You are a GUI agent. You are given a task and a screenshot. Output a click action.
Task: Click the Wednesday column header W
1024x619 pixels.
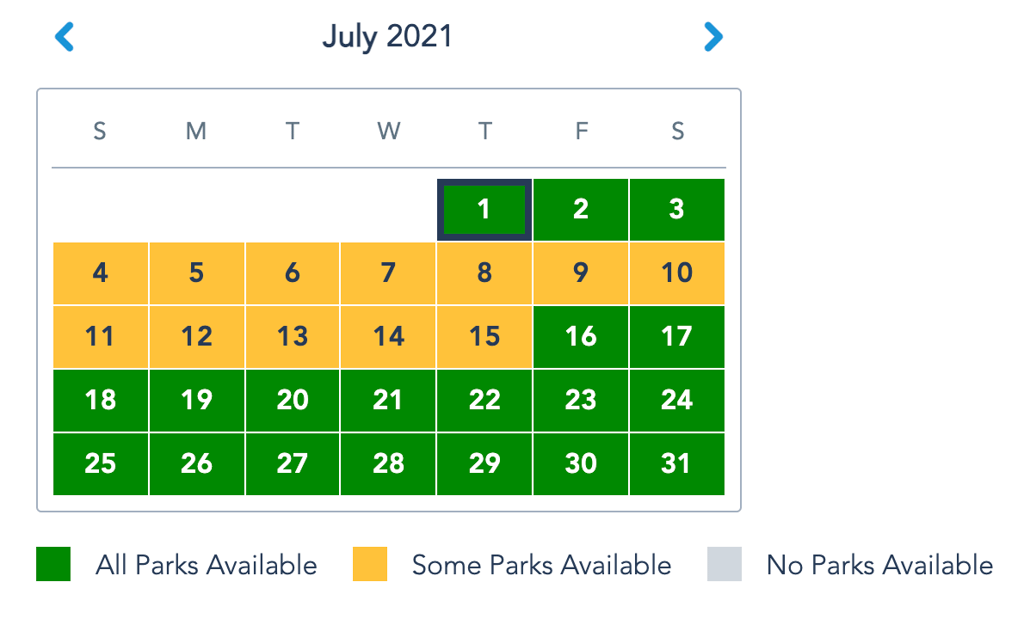pos(388,131)
